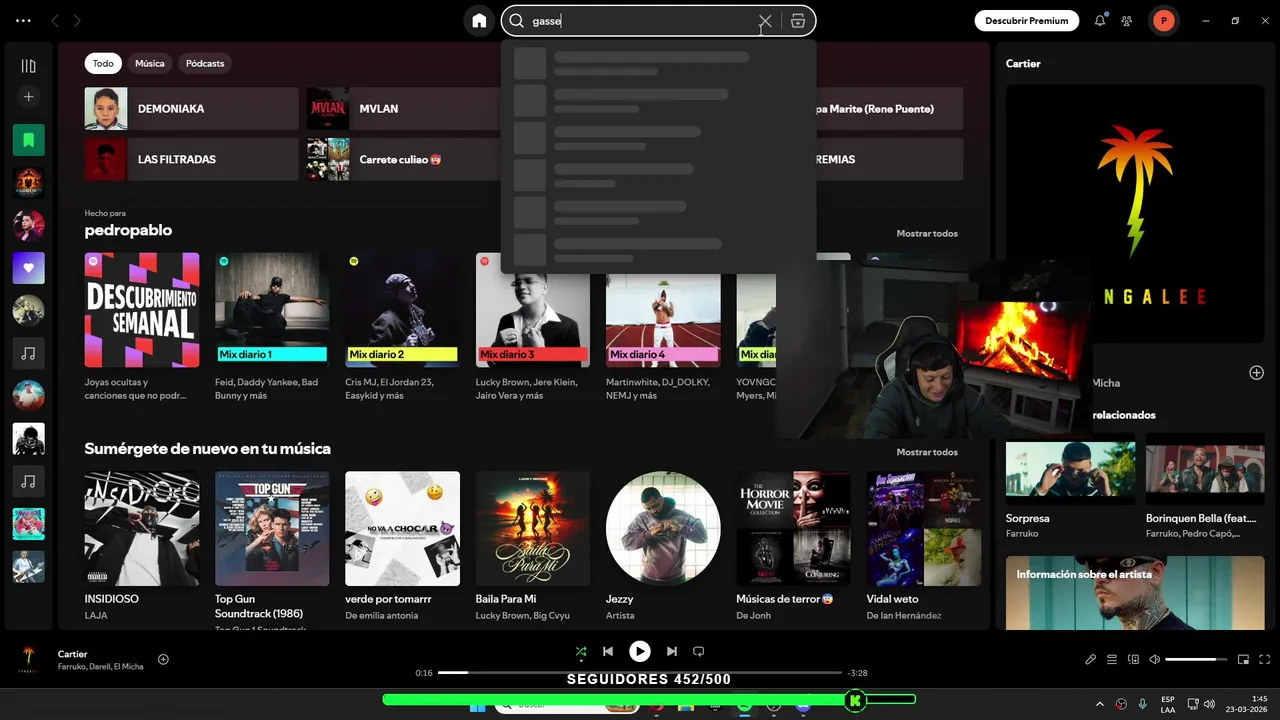Open the LAS FILTRADAS shortcut card
1280x720 pixels.
(x=191, y=159)
